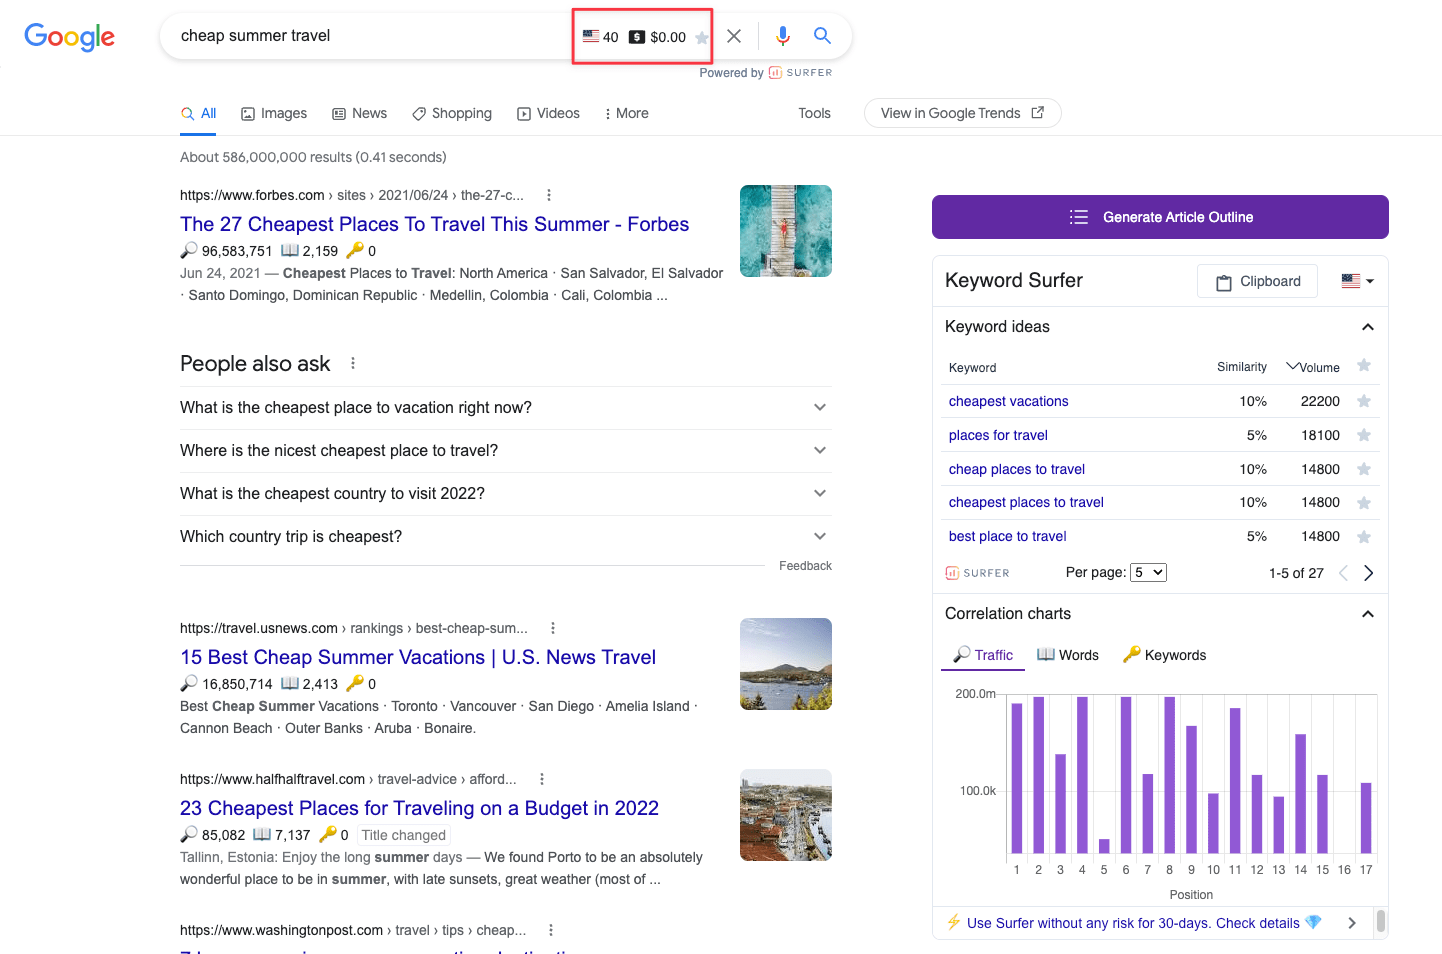Click into the search input field
Image resolution: width=1442 pixels, height=954 pixels.
click(x=370, y=36)
